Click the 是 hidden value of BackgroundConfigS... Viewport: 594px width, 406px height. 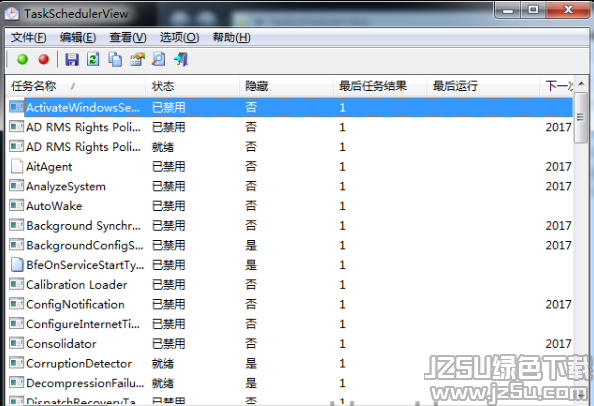click(251, 245)
